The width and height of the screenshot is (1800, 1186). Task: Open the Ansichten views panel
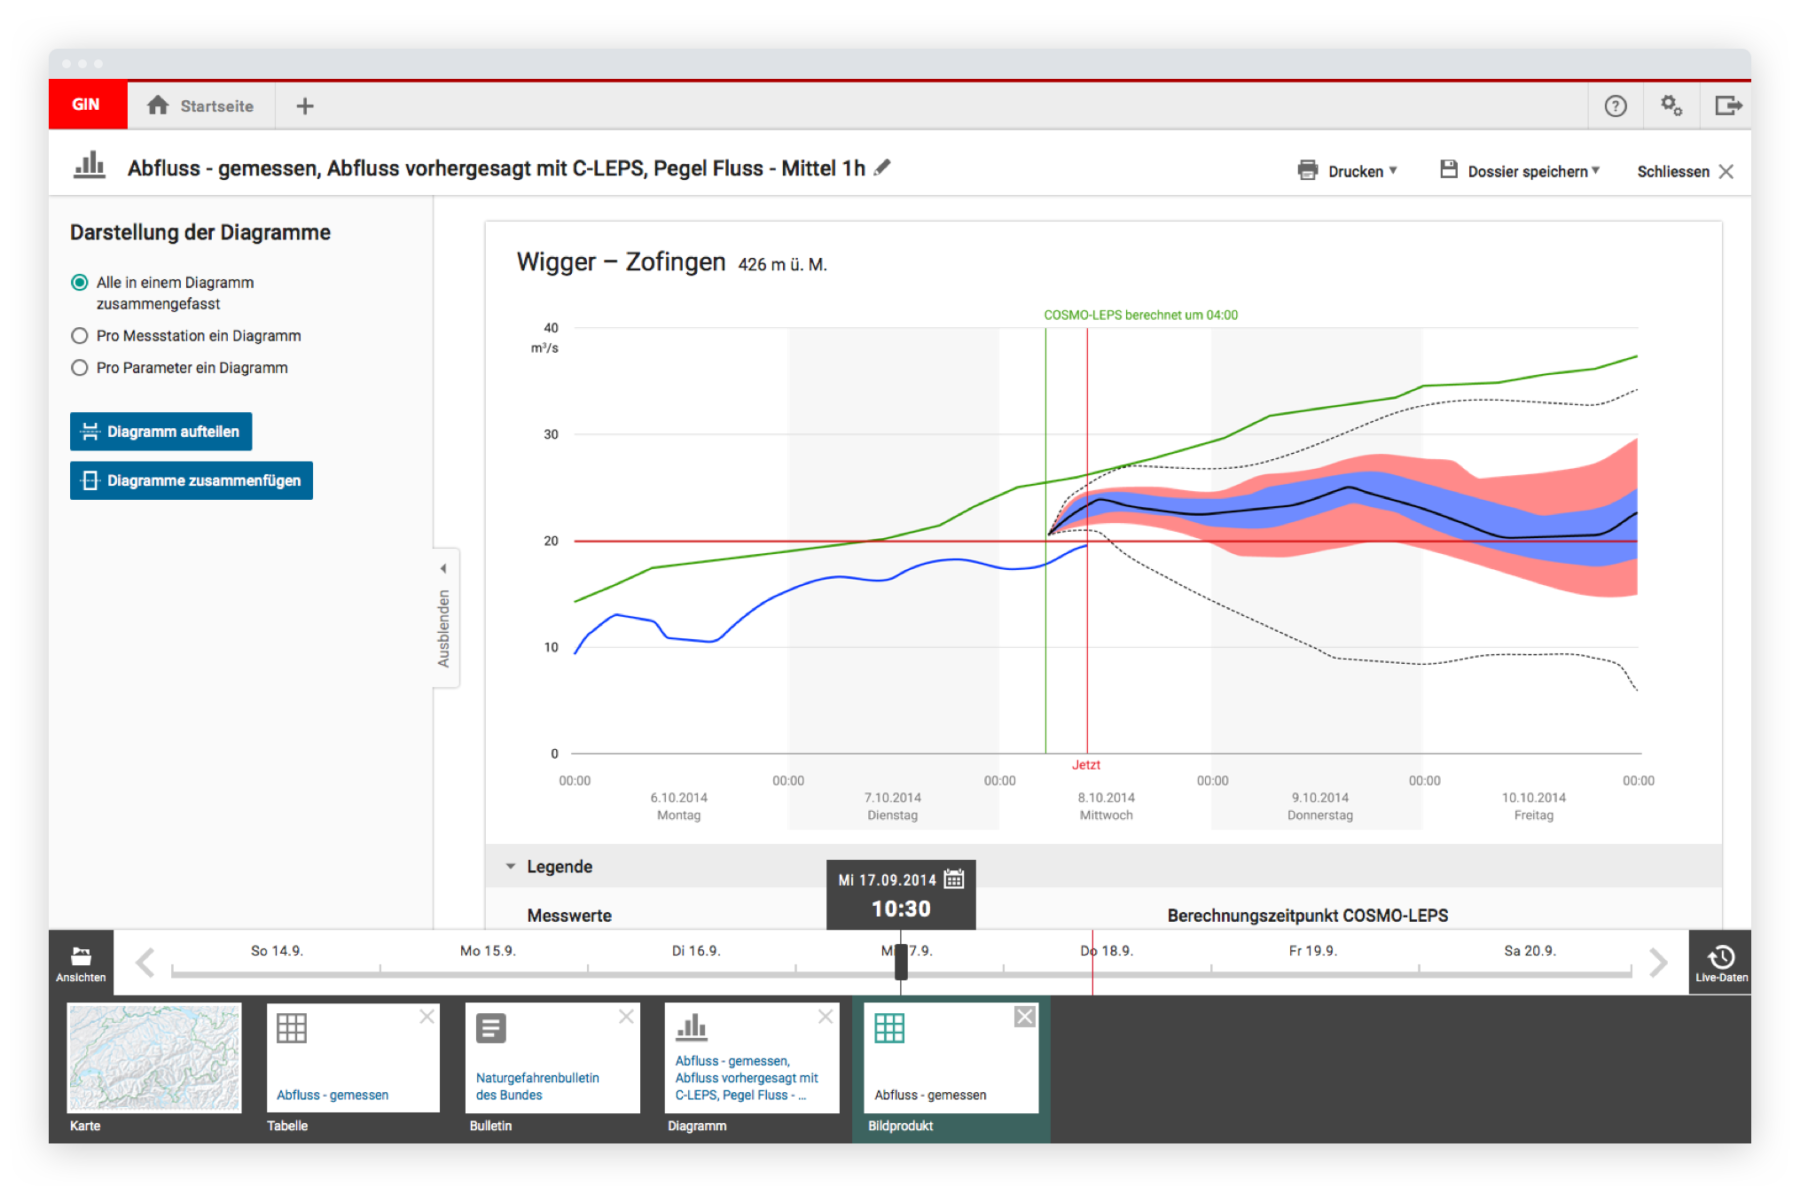coord(81,962)
